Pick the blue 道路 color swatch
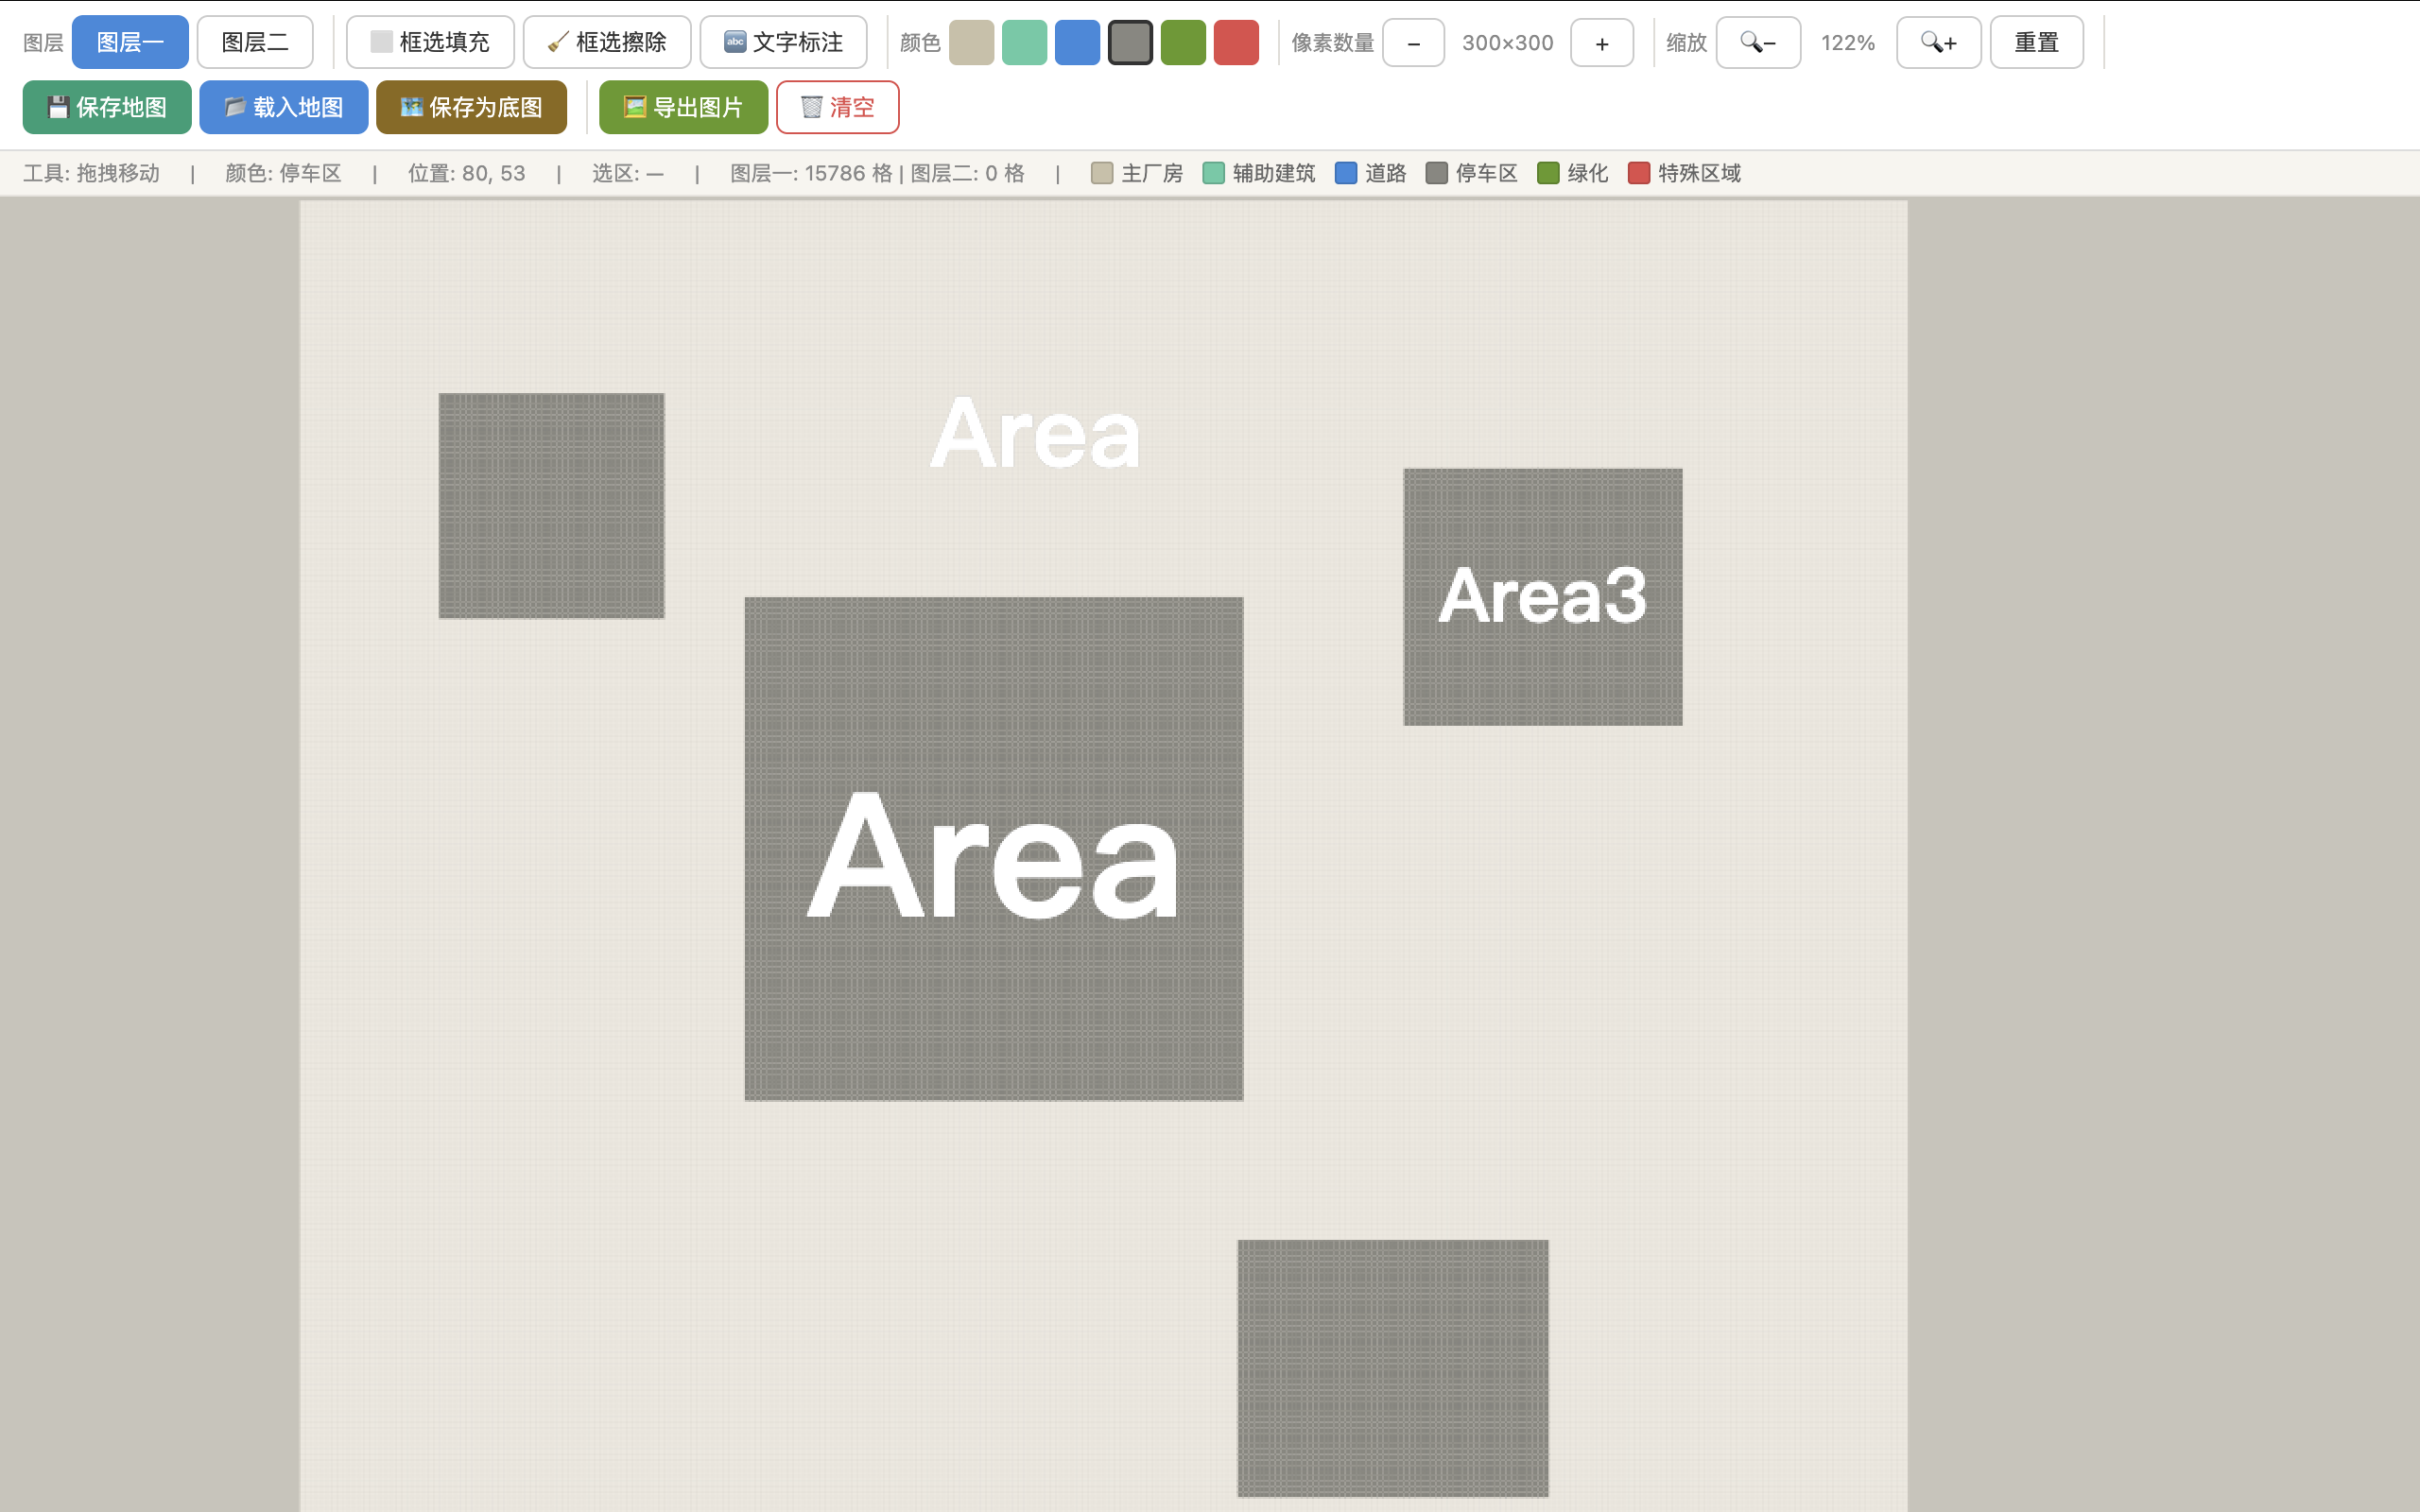The height and width of the screenshot is (1512, 2420). coord(1077,43)
